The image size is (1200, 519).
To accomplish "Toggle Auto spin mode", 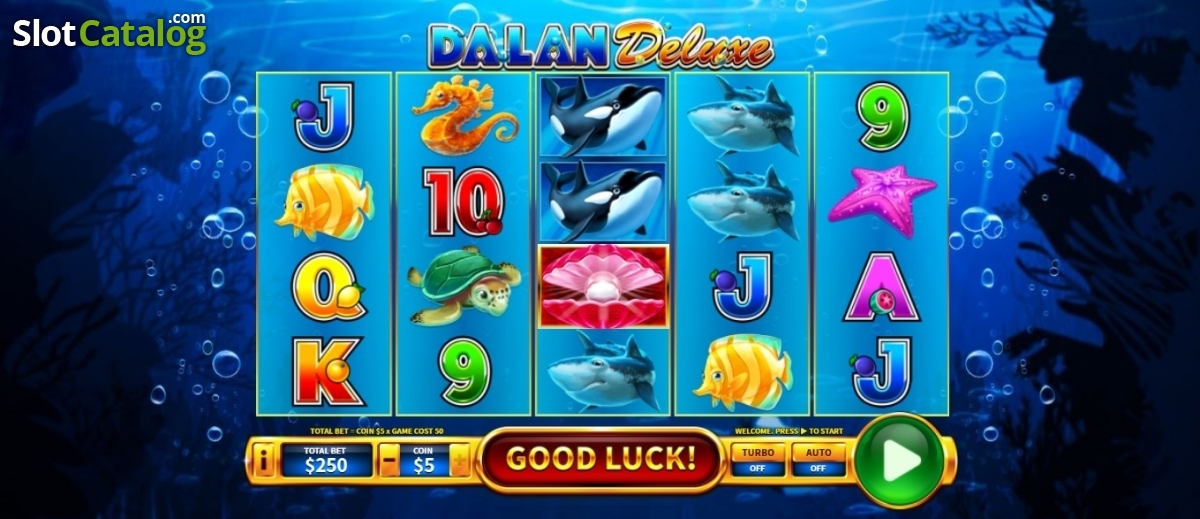I will tap(818, 460).
